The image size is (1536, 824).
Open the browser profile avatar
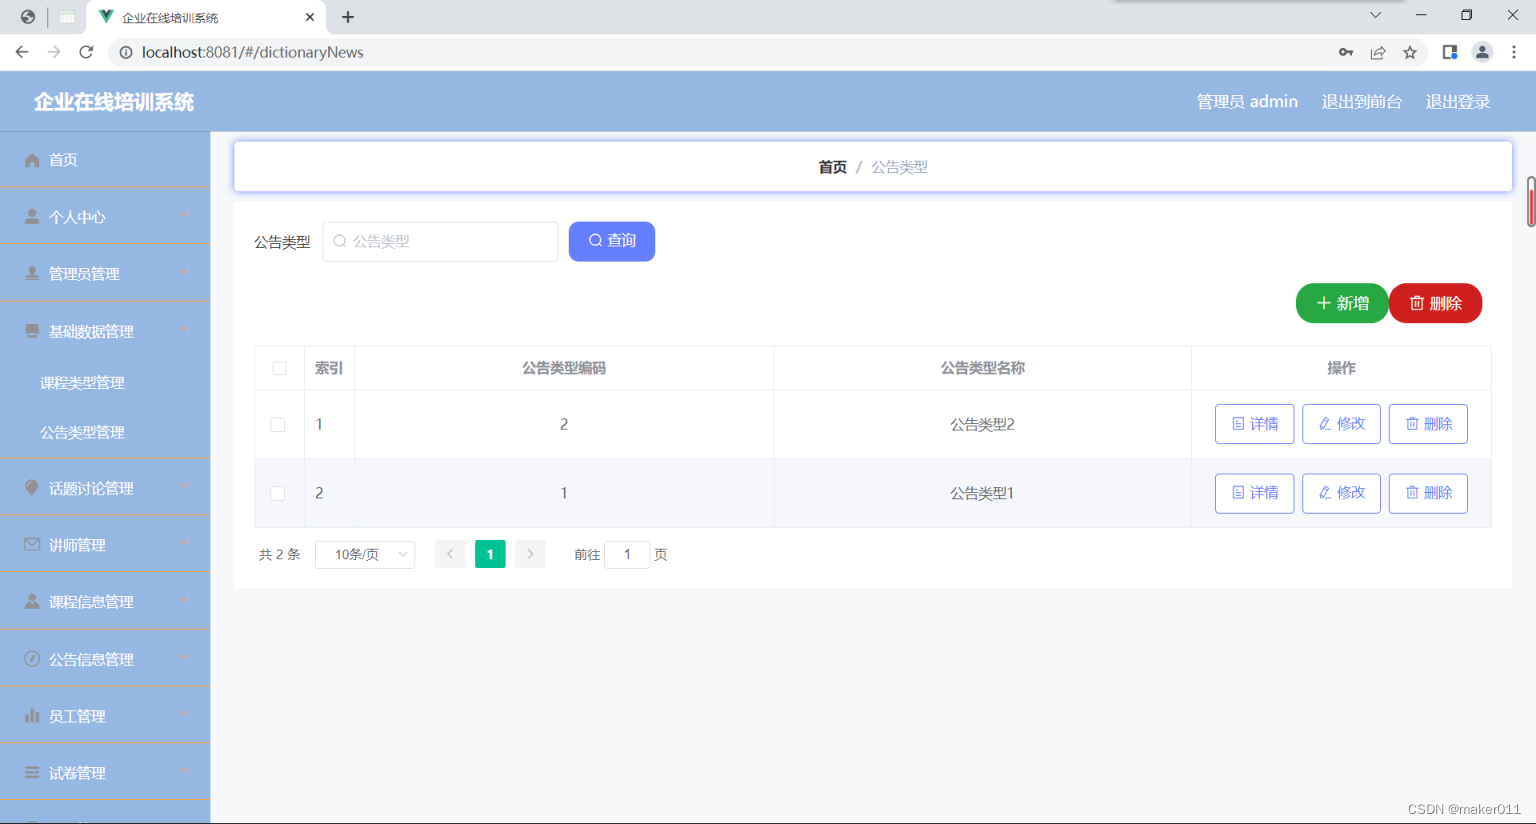[x=1482, y=52]
